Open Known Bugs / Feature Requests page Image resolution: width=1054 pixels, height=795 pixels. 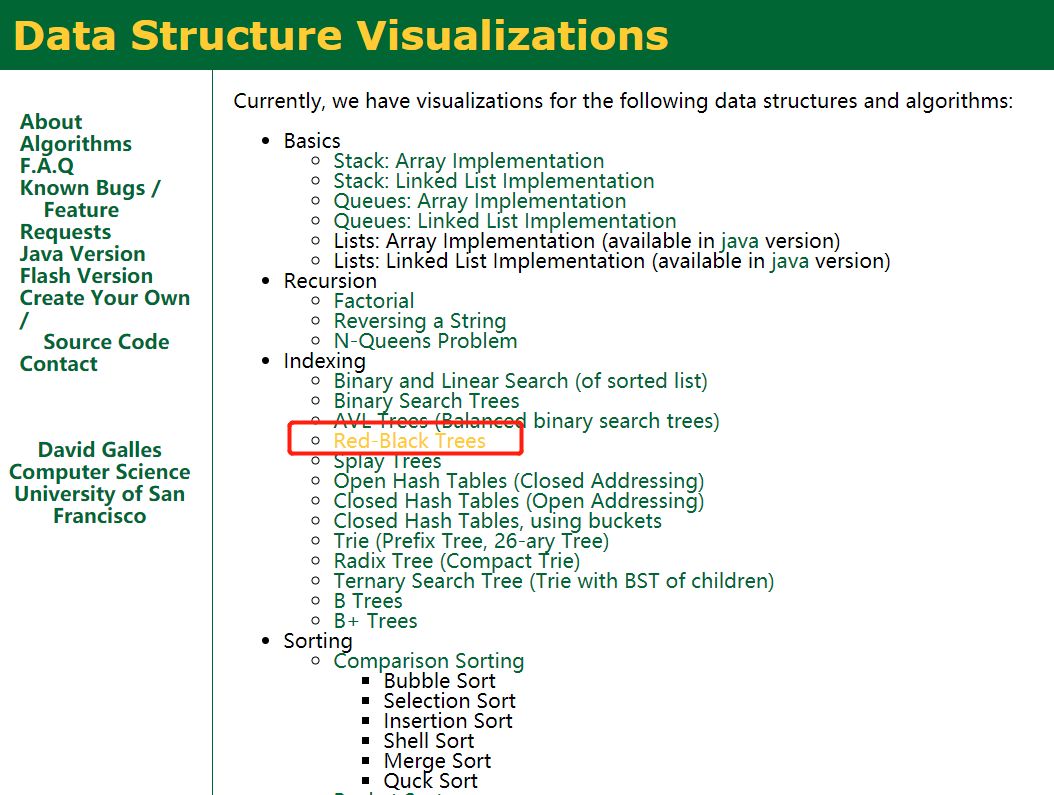coord(89,210)
